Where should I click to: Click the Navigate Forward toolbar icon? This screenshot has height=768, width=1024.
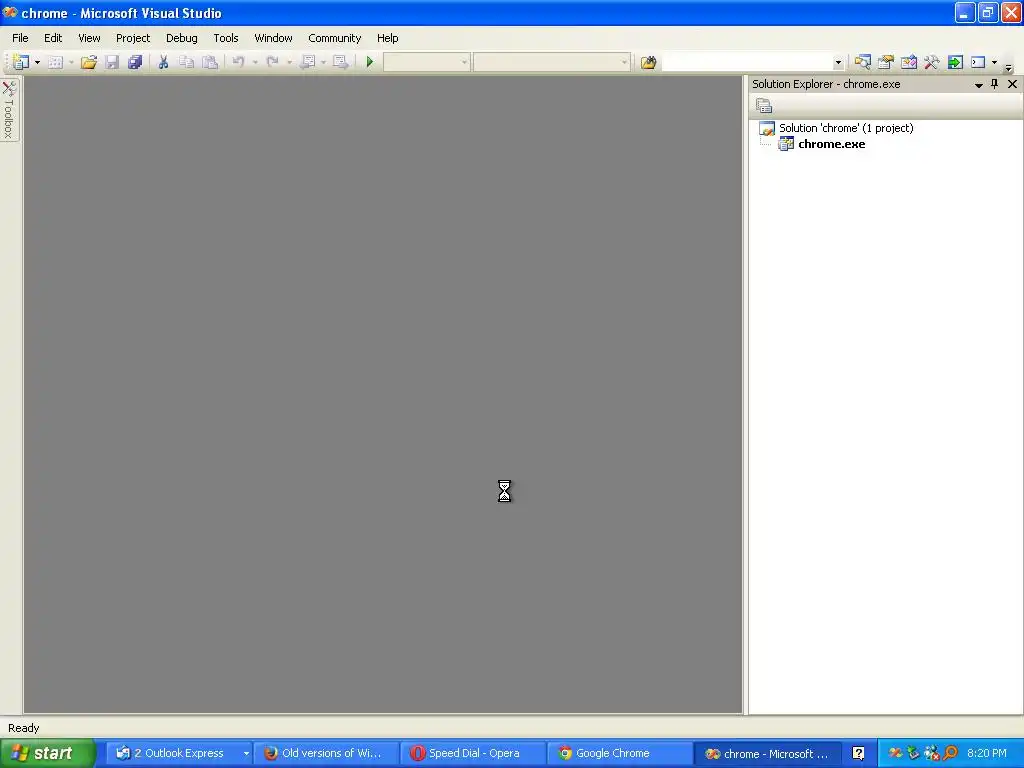(x=340, y=62)
